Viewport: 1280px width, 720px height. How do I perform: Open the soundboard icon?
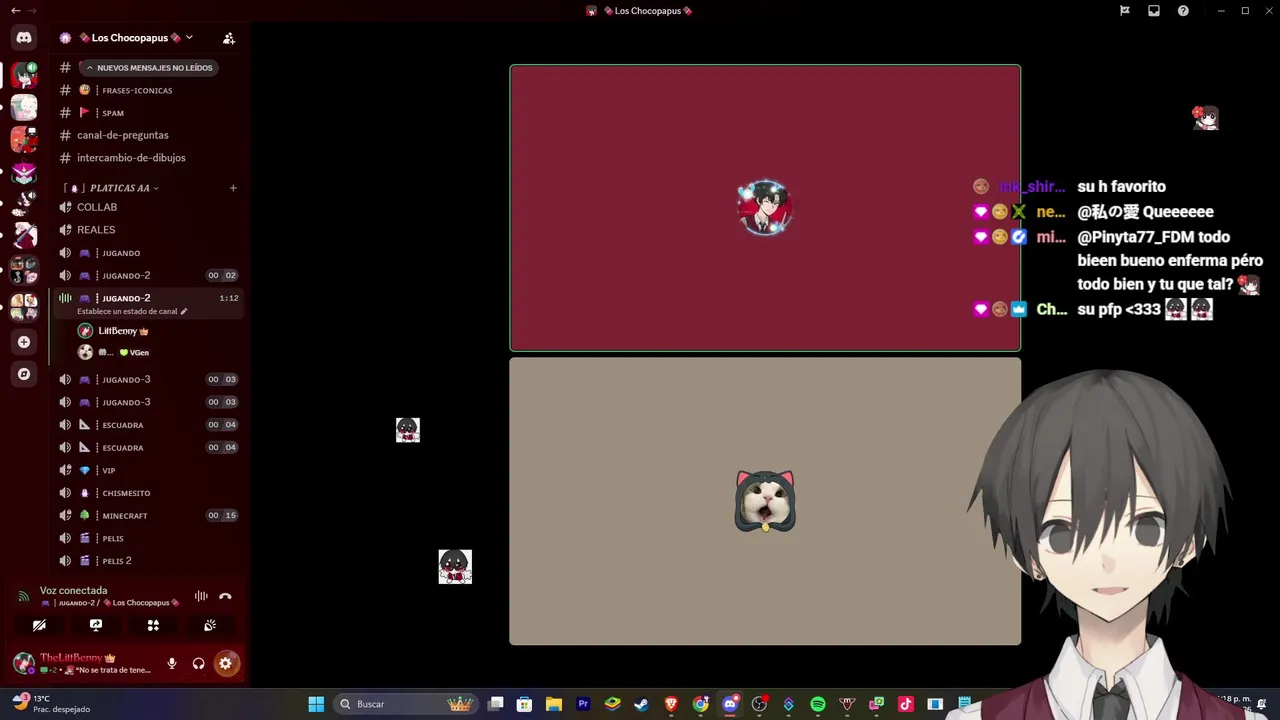click(210, 625)
